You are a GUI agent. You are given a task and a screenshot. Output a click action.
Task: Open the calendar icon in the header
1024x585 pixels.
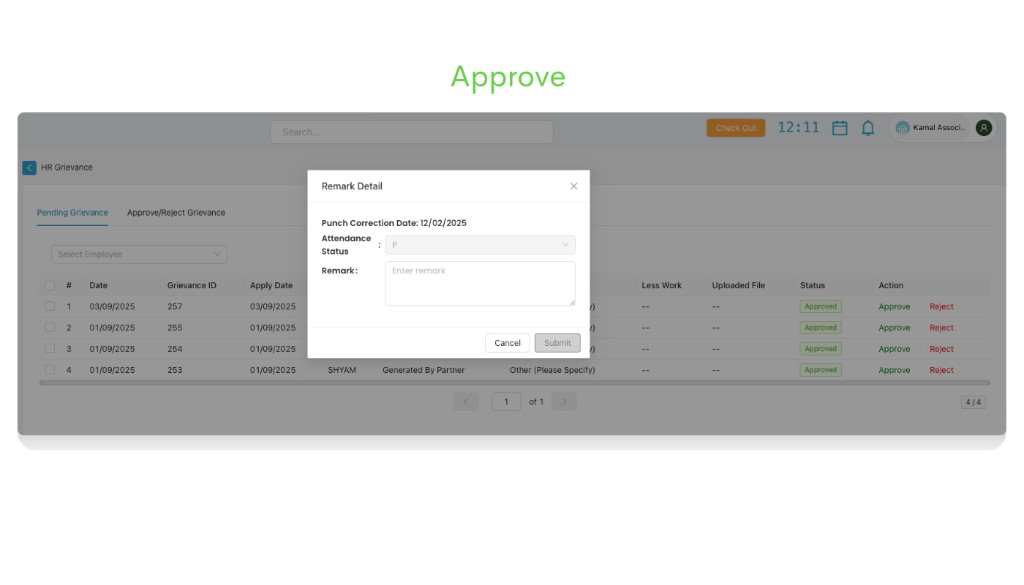(839, 128)
